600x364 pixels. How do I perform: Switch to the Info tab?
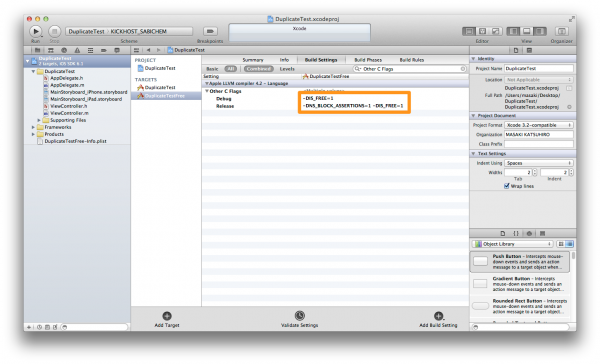pos(284,60)
